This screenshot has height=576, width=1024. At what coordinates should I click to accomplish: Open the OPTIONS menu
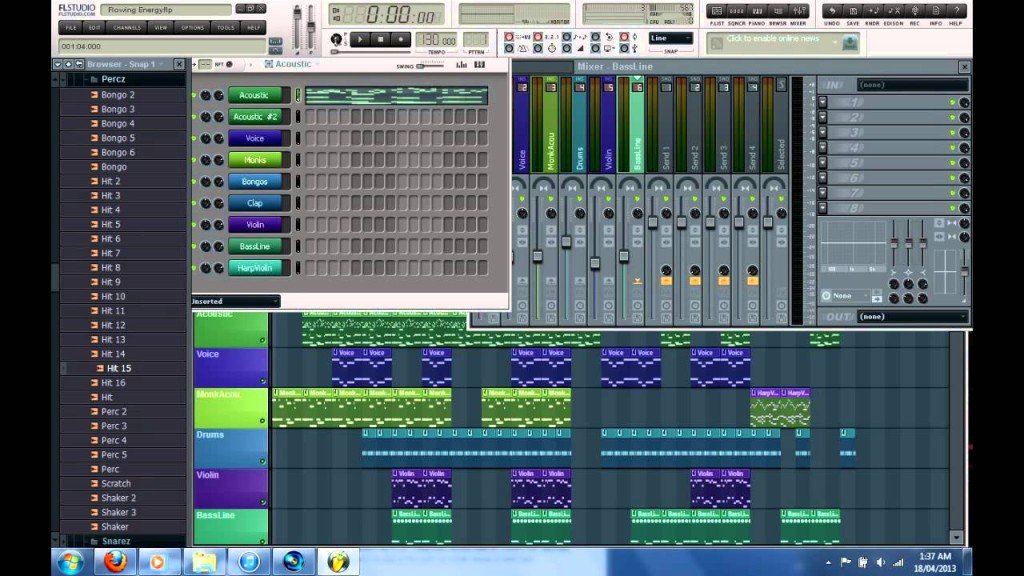[x=193, y=27]
